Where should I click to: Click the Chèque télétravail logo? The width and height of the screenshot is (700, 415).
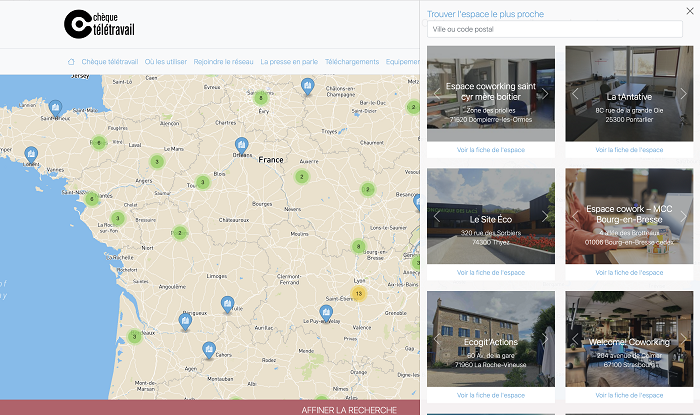pyautogui.click(x=96, y=24)
